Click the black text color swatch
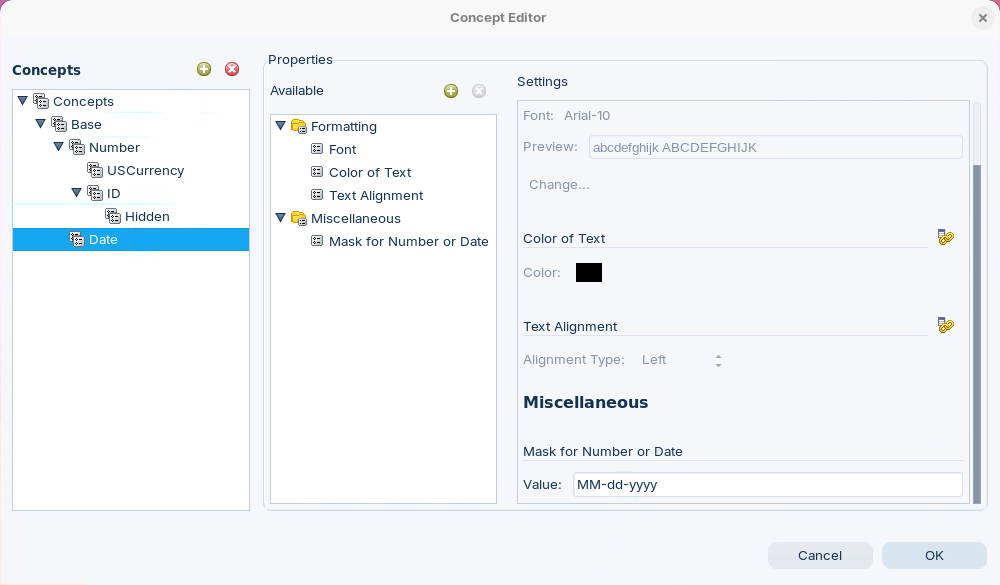Viewport: 1000px width, 585px height. [589, 273]
